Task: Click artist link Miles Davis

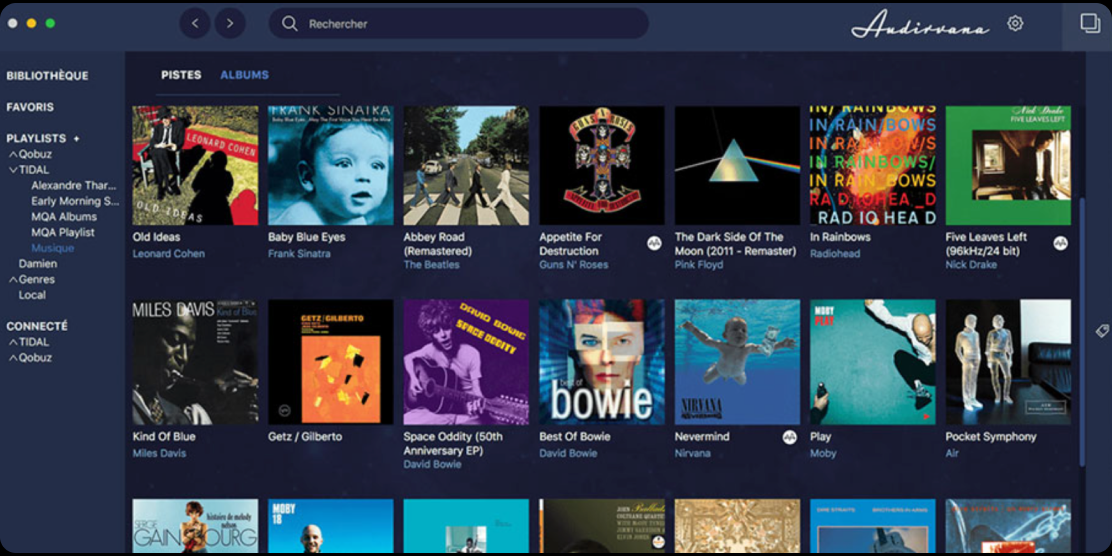Action: [159, 453]
